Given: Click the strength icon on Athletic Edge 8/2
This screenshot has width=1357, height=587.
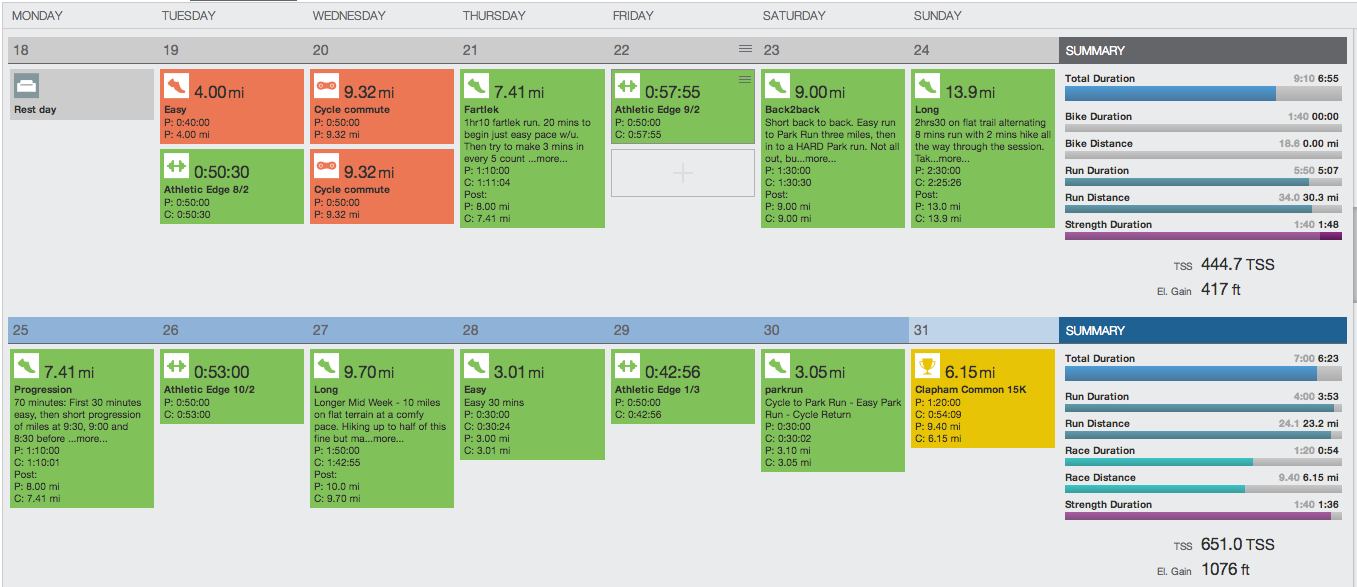Looking at the screenshot, I should [176, 166].
